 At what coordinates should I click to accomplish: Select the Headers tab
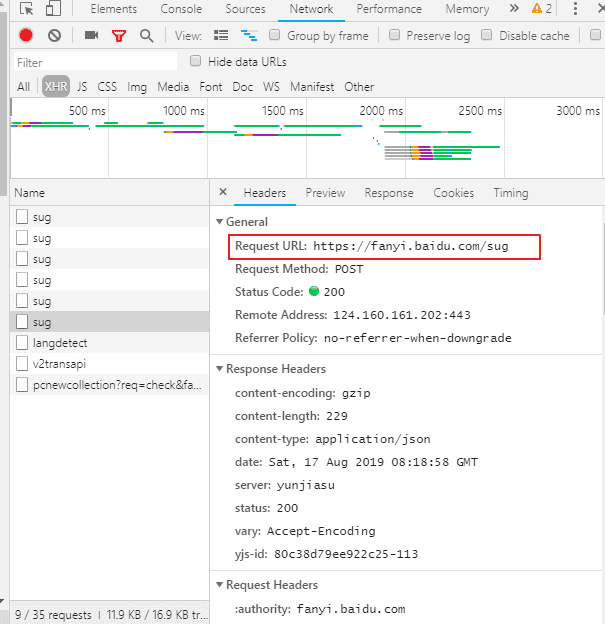pos(265,193)
